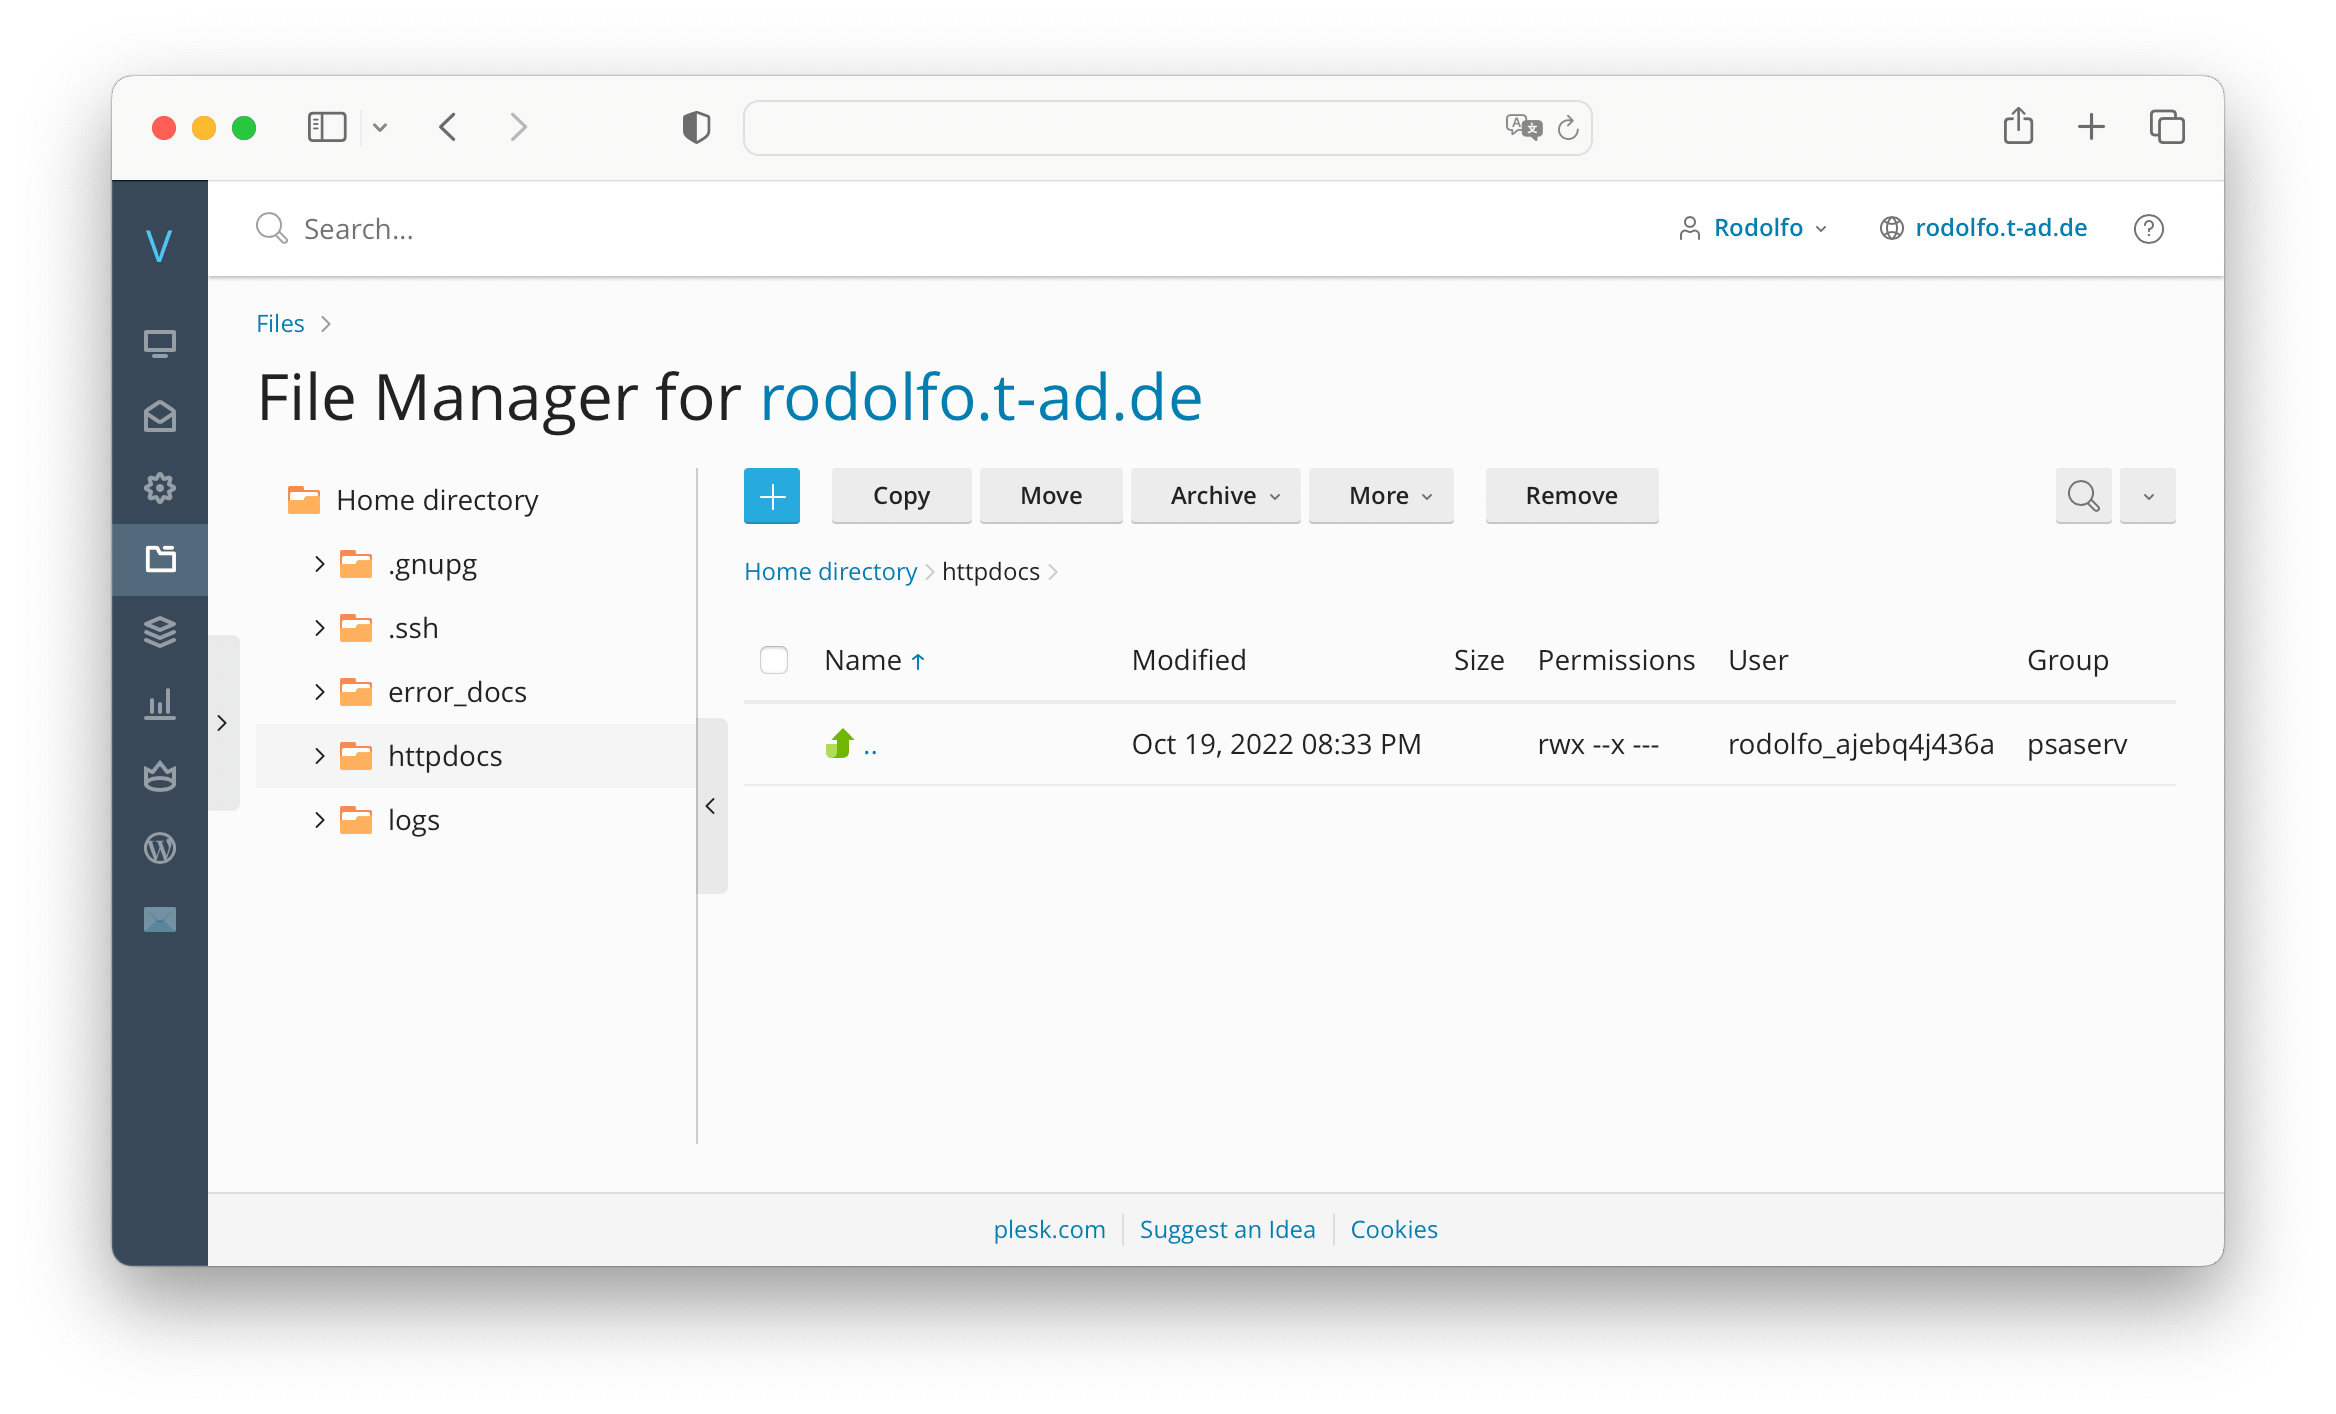Screen dimensions: 2336x1414
Task: Open the blue envelope icon at sidebar bottom
Action: pyautogui.click(x=160, y=919)
